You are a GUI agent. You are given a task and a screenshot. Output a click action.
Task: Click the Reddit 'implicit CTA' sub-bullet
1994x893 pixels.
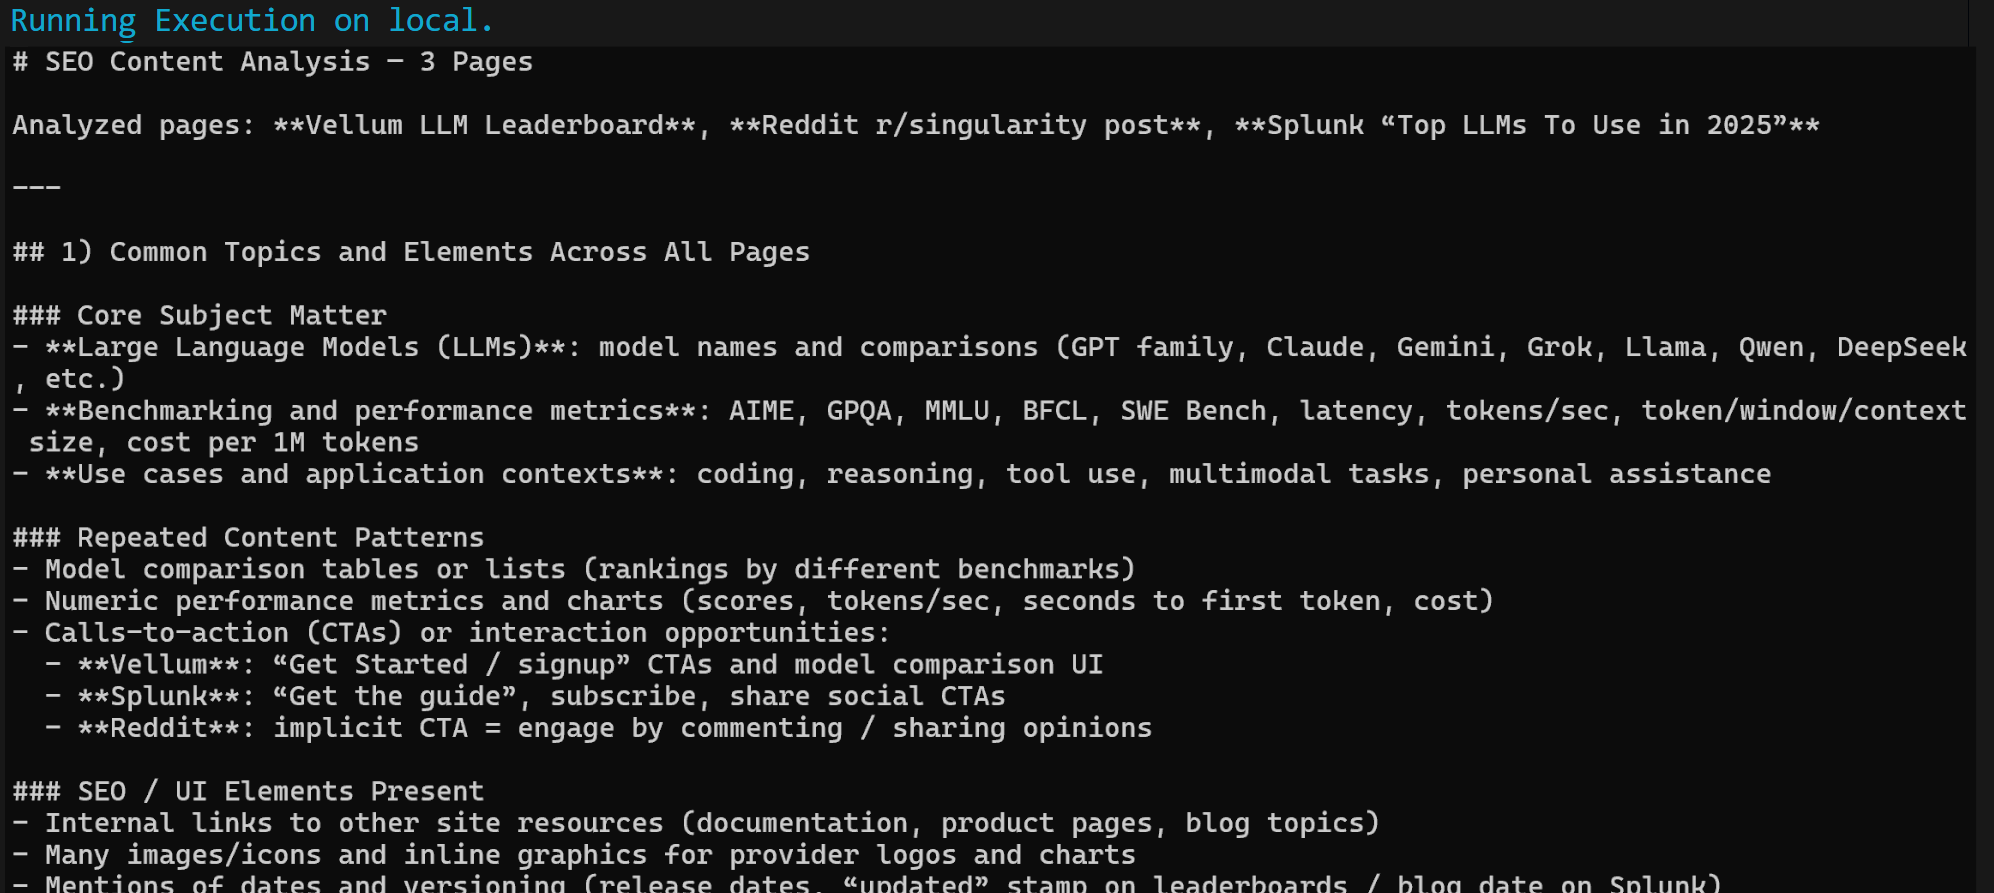614,729
